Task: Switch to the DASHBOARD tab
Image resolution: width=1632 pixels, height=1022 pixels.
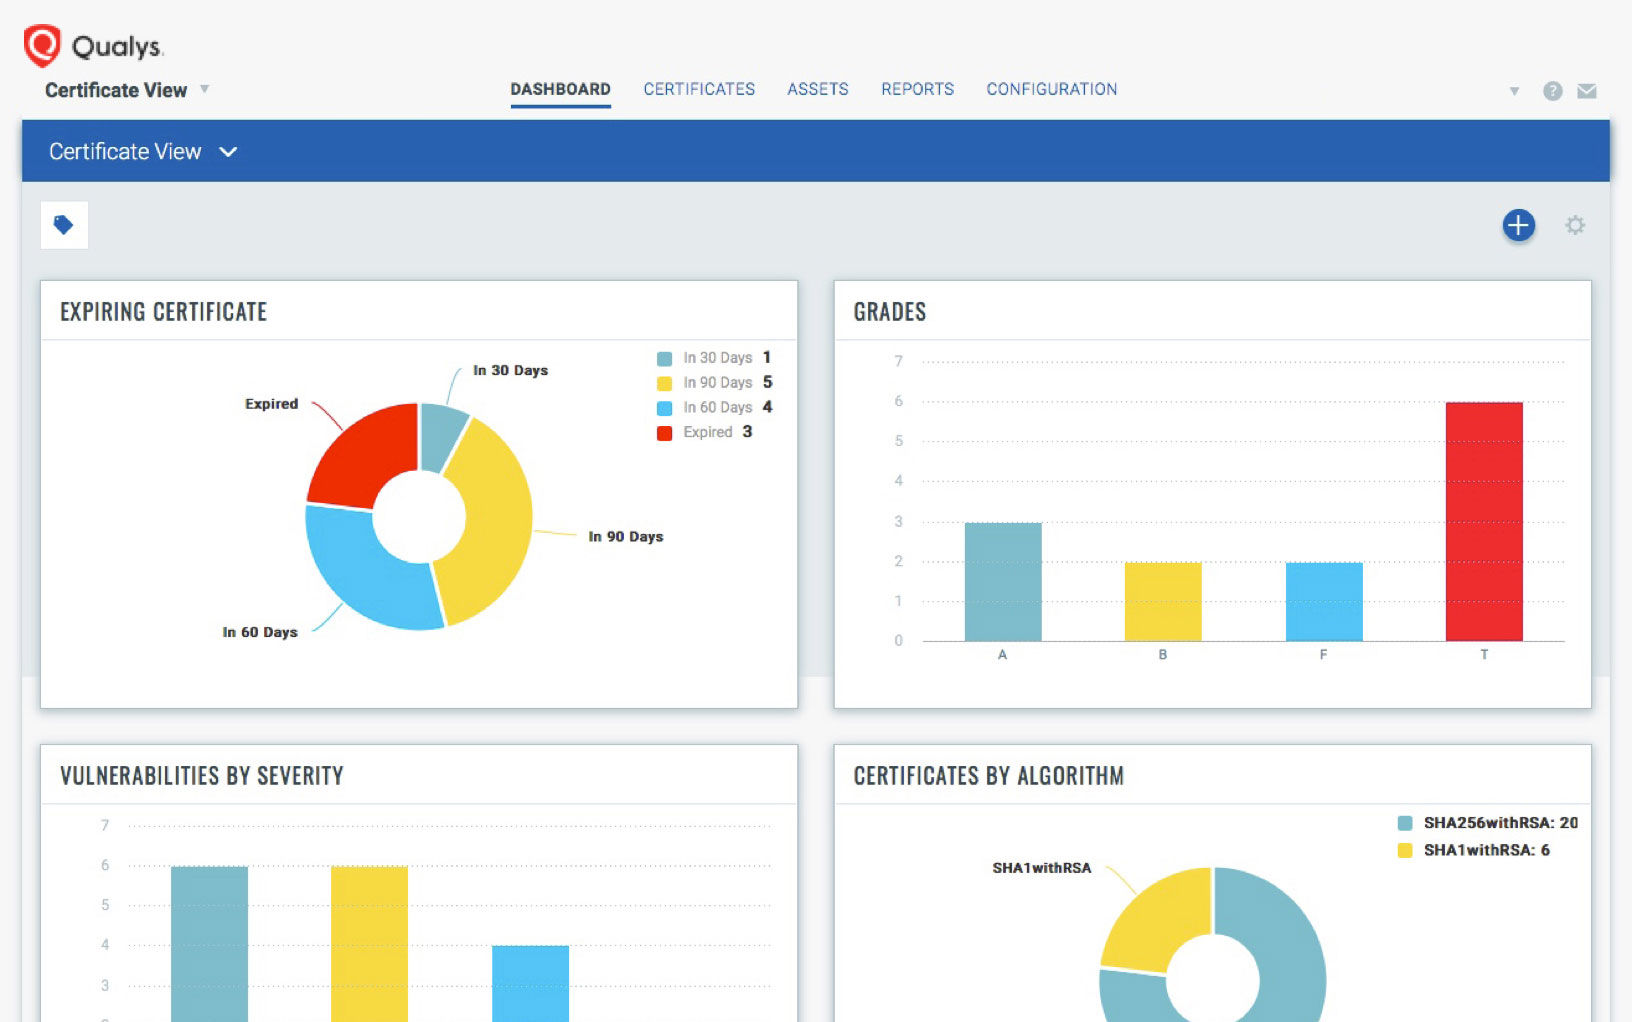Action: [560, 88]
